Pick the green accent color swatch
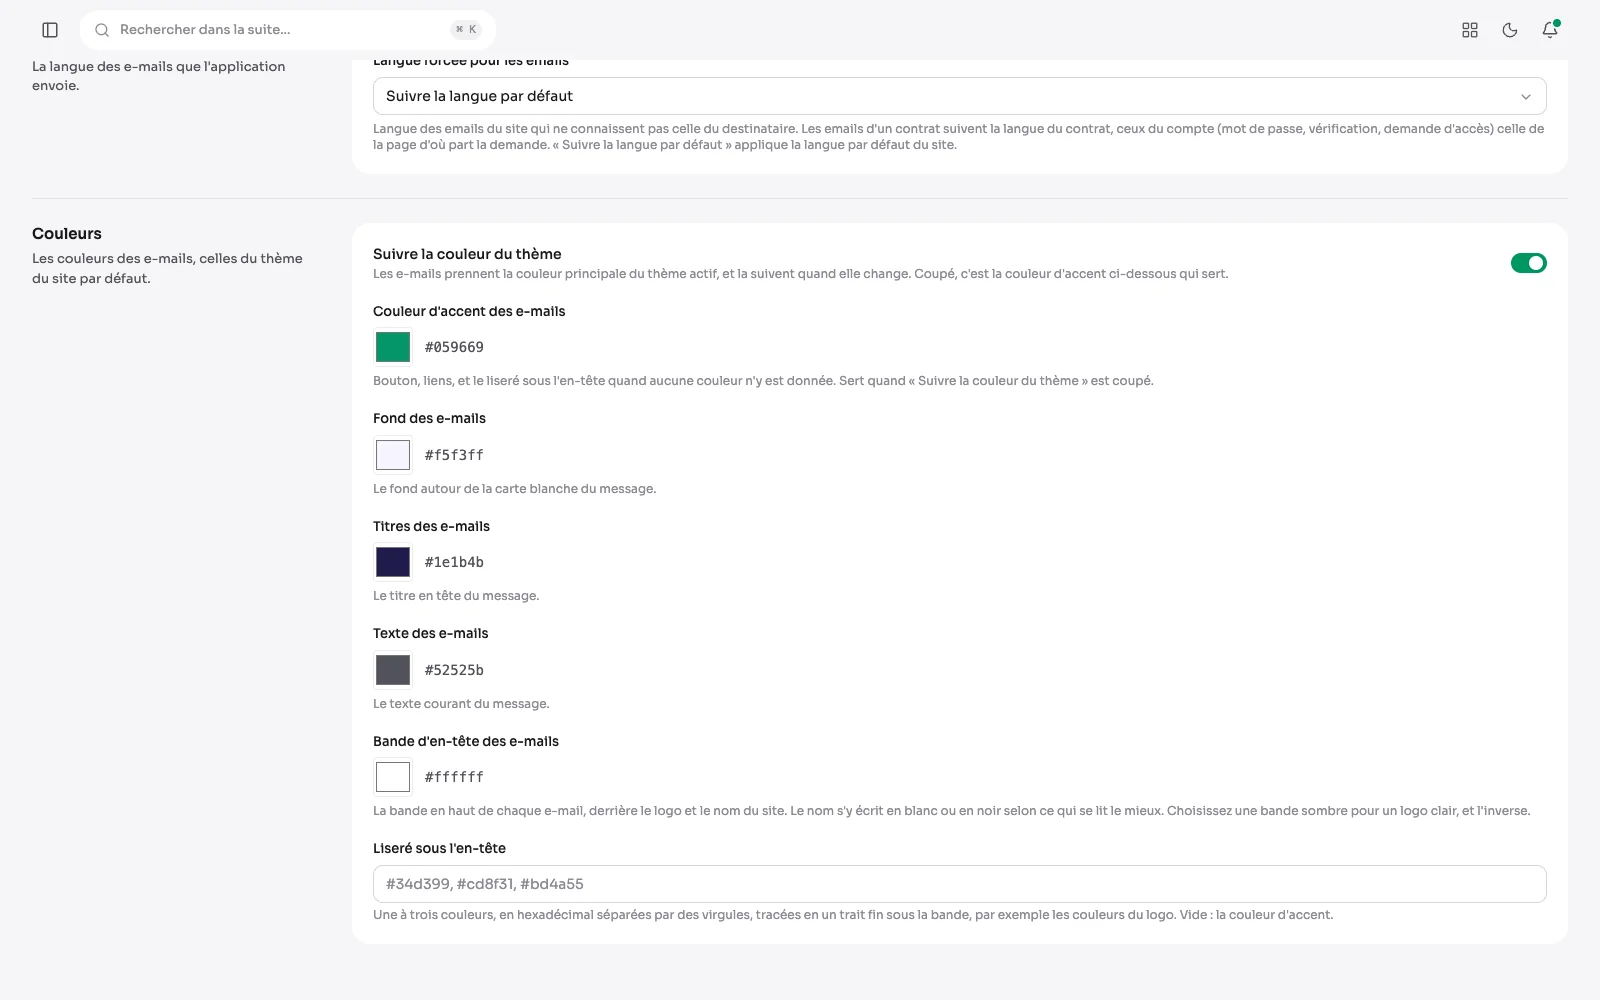Screen dimensions: 1600x1000 [393, 347]
